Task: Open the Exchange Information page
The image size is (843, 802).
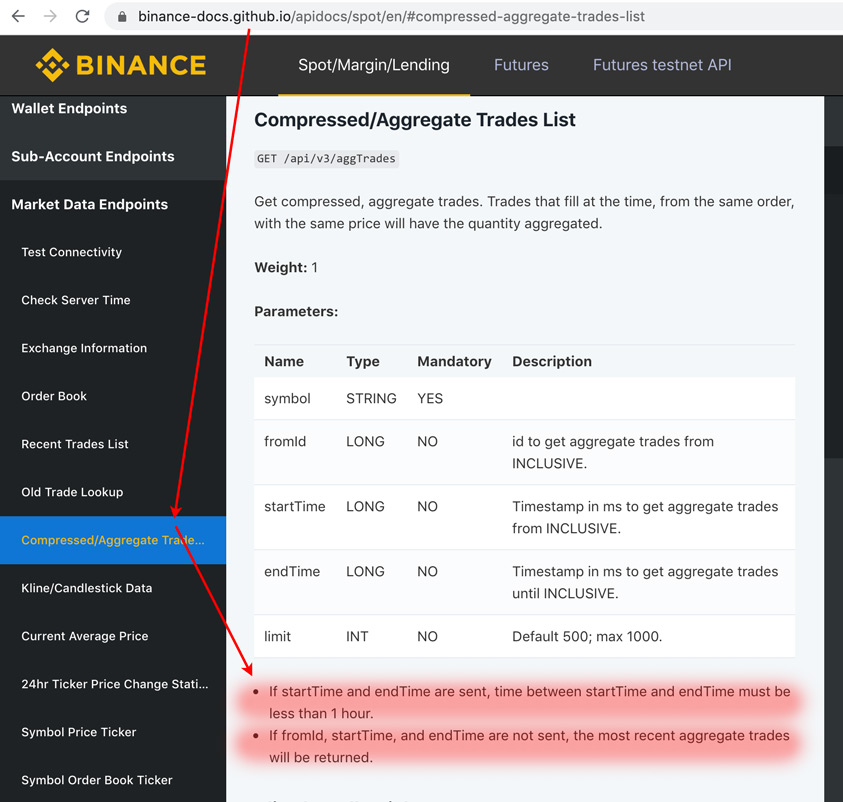Action: pyautogui.click(x=82, y=348)
